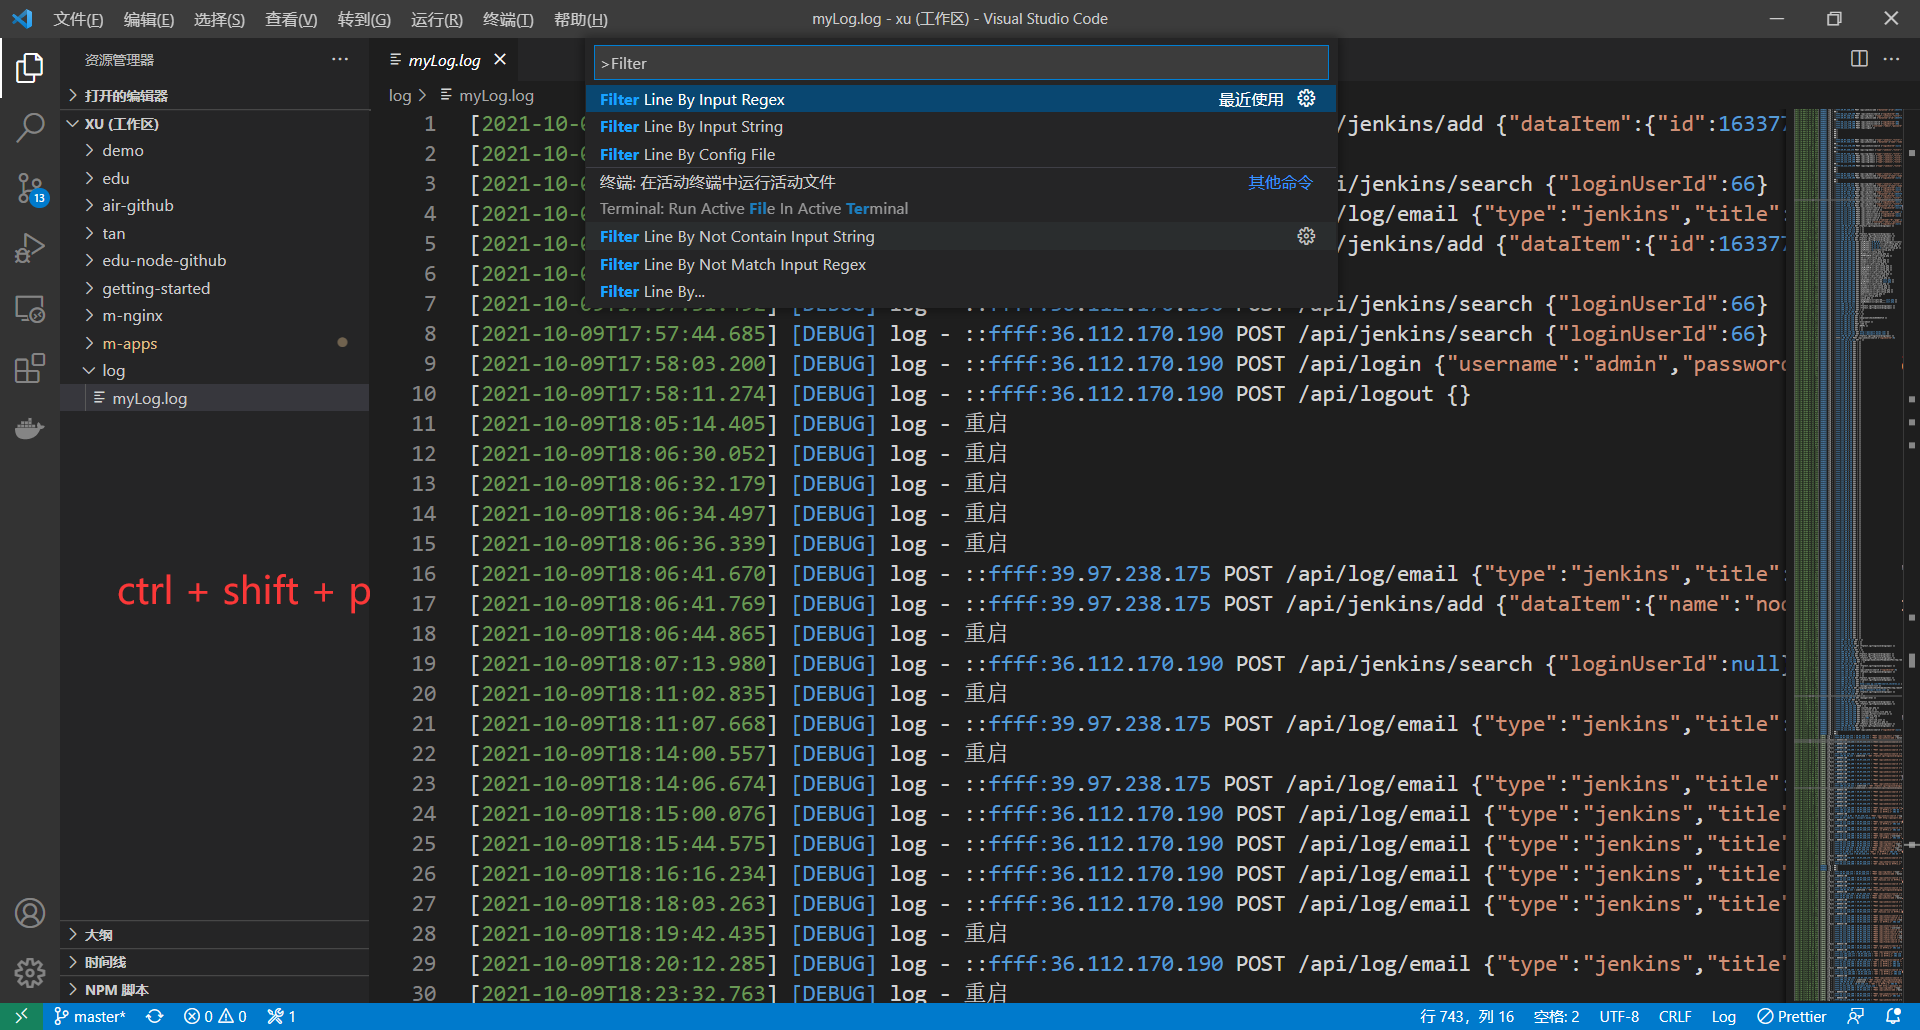Click the 行 743, 列 16 status bar entry
Viewport: 1920px width, 1030px height.
1466,1016
